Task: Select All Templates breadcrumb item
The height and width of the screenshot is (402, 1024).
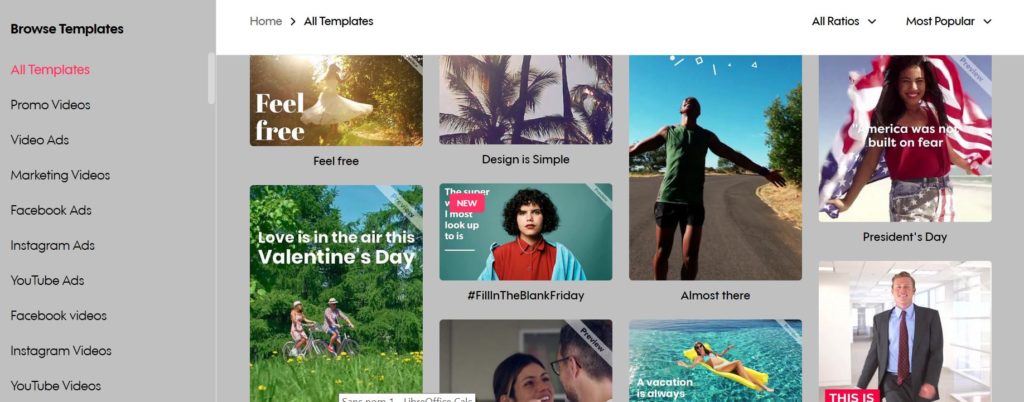Action: [x=338, y=22]
